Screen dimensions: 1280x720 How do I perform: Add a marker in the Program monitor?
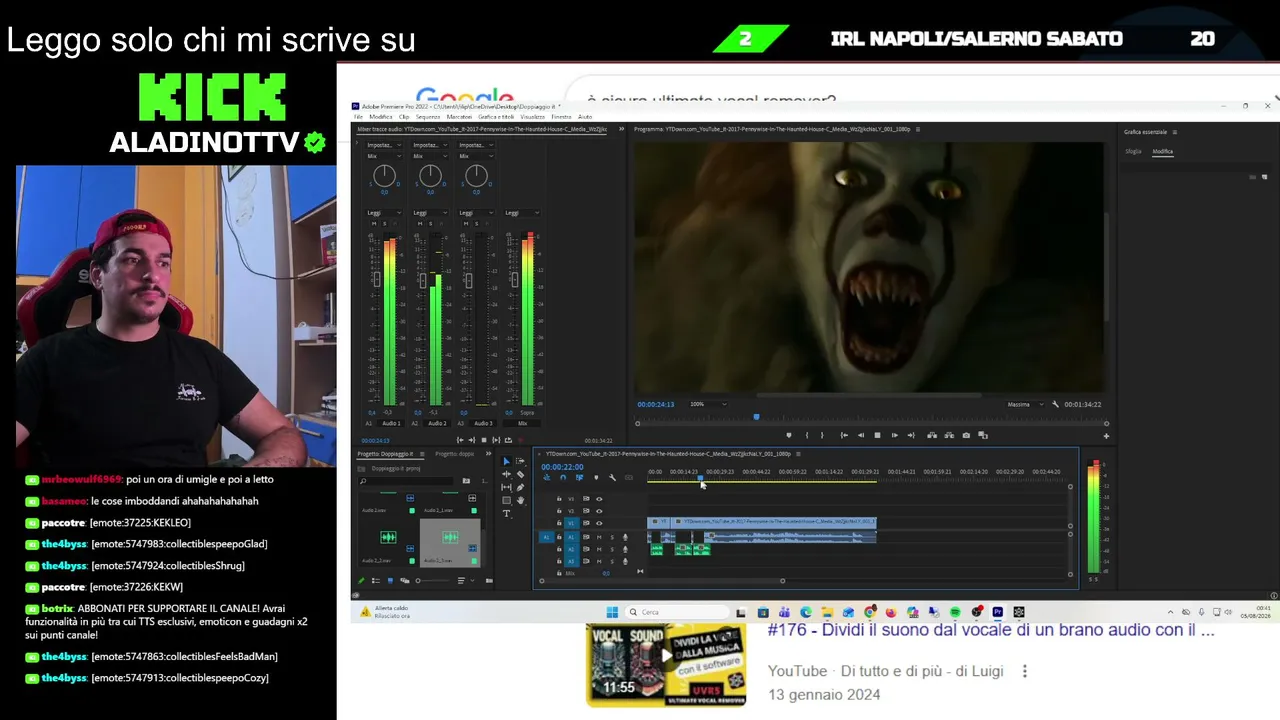point(789,435)
